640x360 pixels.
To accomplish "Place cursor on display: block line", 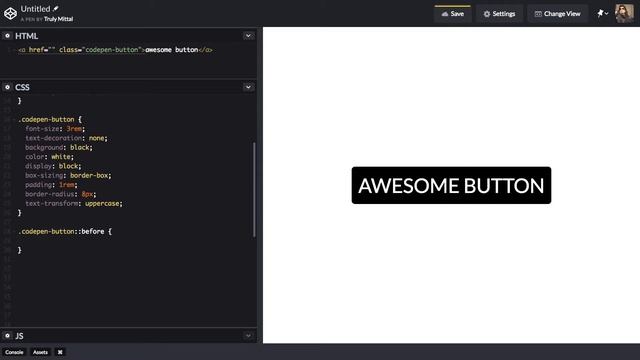I will tap(53, 166).
